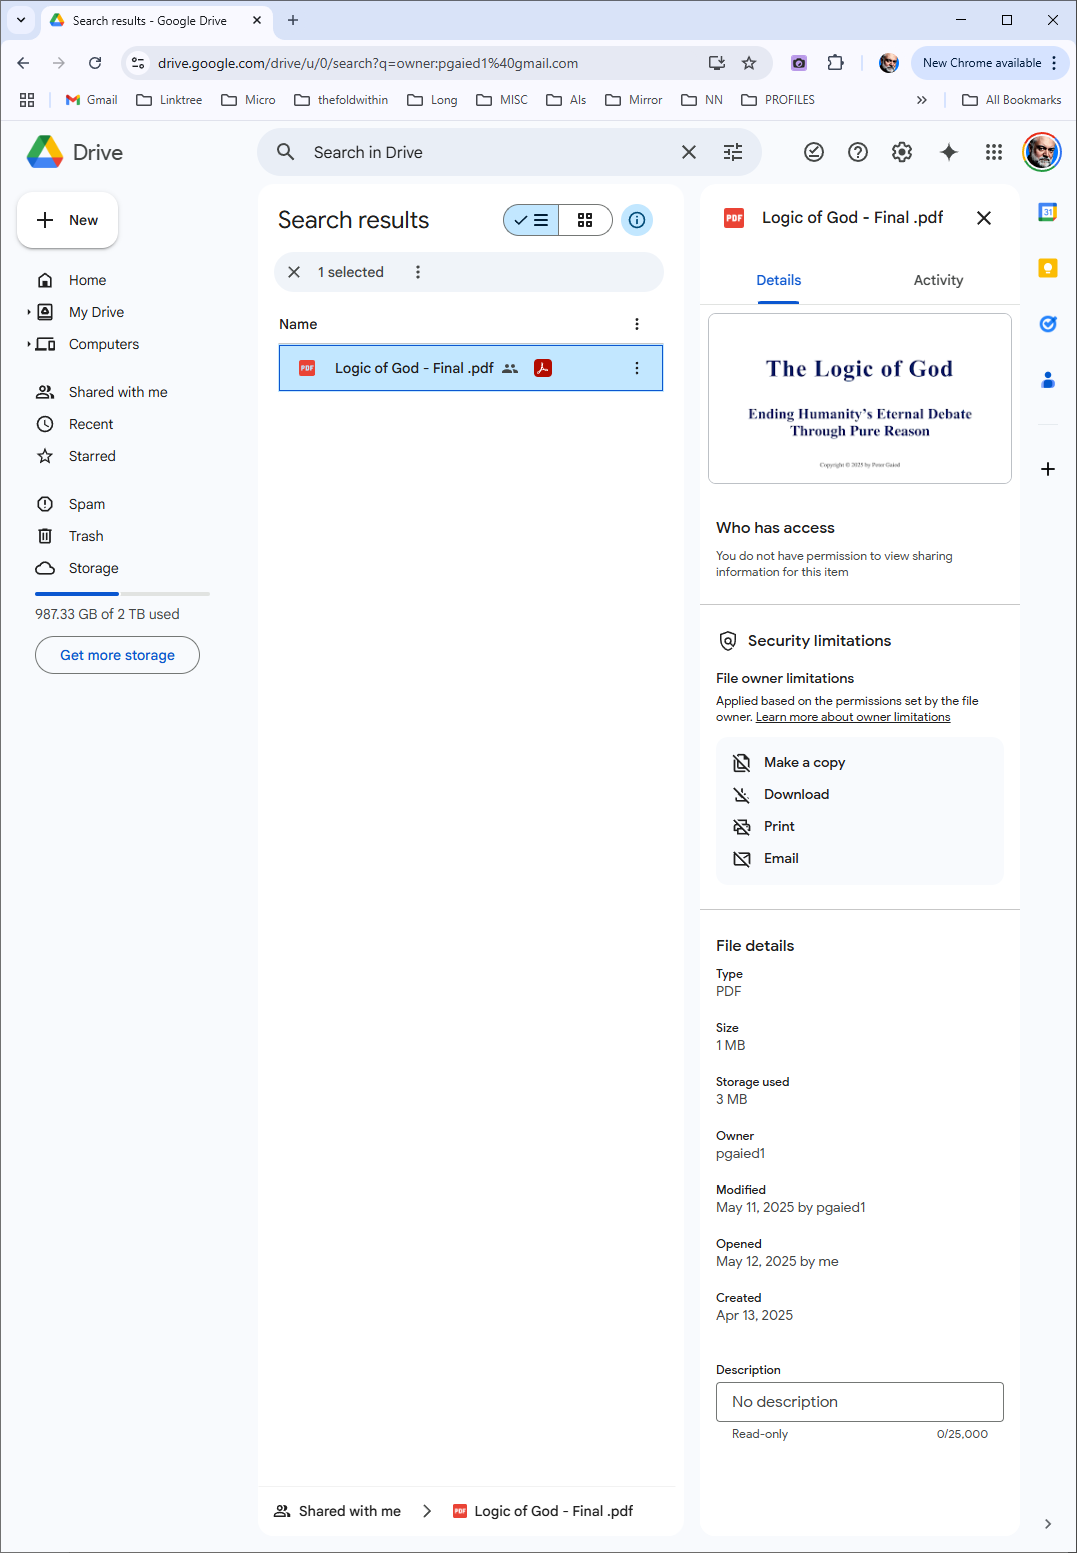Click the Name column header
The height and width of the screenshot is (1553, 1077).
[x=298, y=324]
